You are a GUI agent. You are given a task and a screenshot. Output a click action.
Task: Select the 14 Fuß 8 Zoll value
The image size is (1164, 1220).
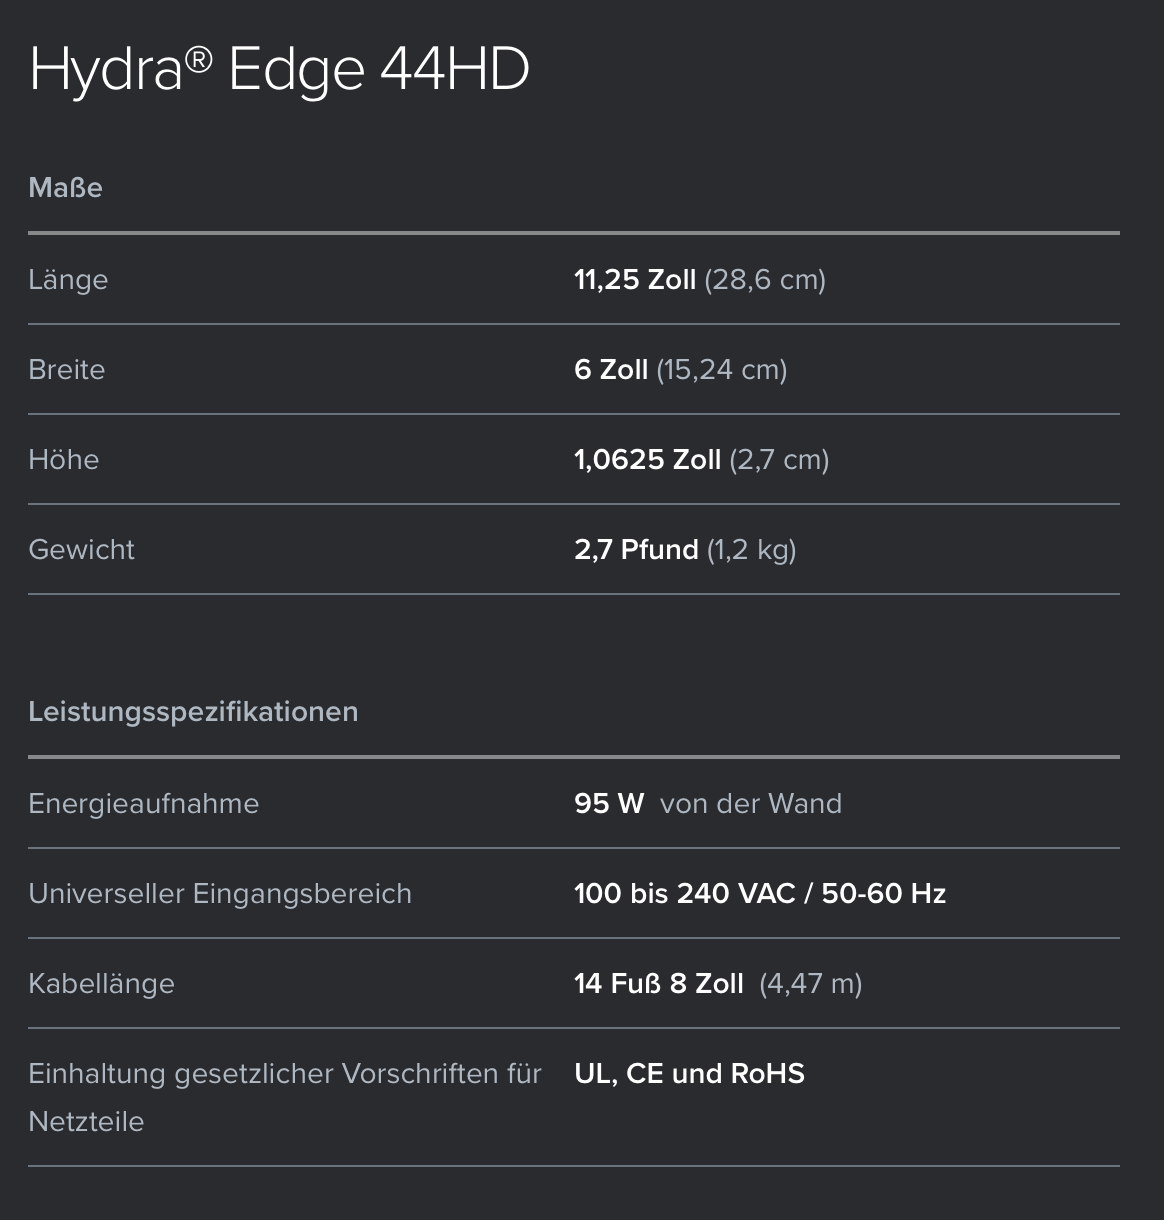[659, 984]
